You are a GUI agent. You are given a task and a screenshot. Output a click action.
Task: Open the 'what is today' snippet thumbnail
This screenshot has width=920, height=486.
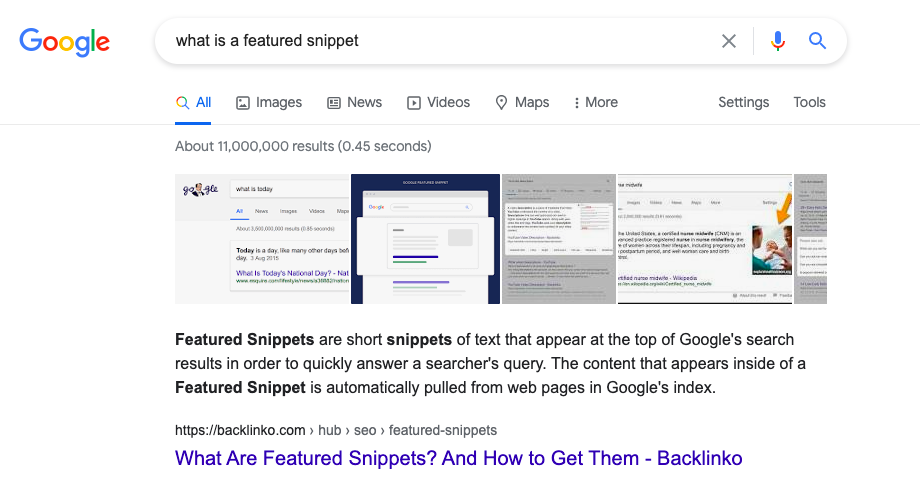[x=262, y=239]
